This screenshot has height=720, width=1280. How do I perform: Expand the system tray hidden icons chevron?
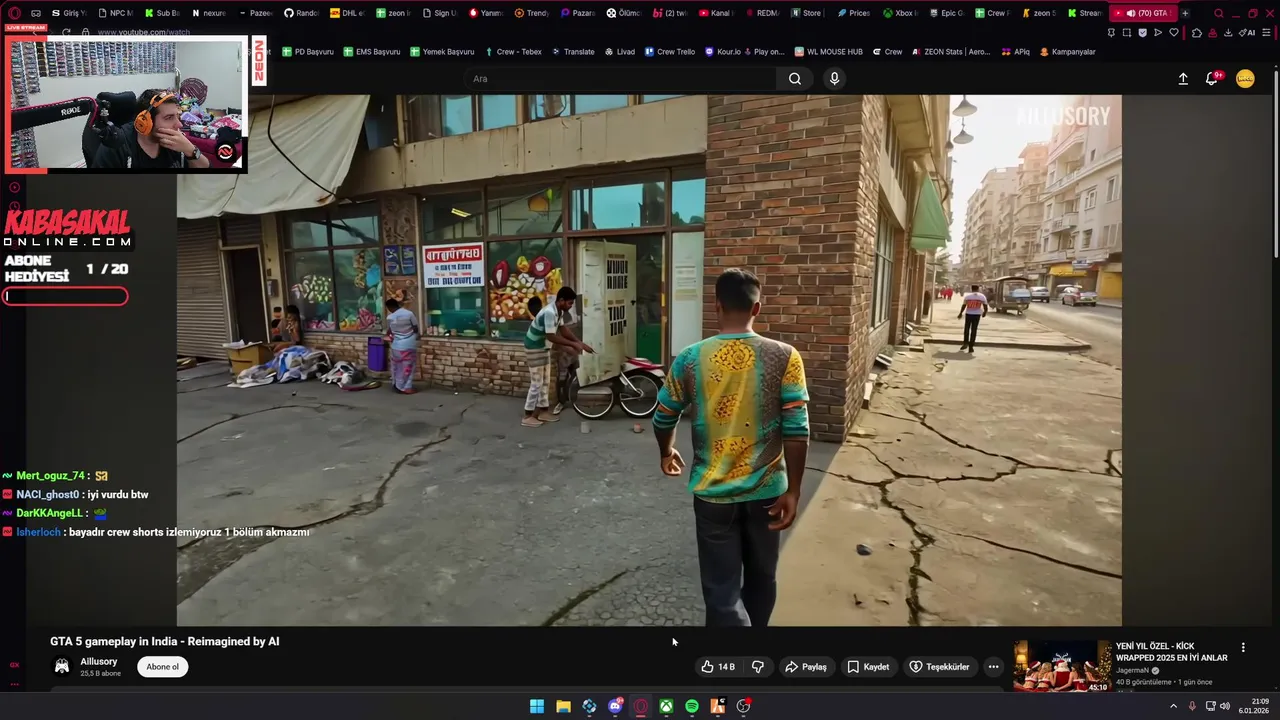click(1174, 706)
